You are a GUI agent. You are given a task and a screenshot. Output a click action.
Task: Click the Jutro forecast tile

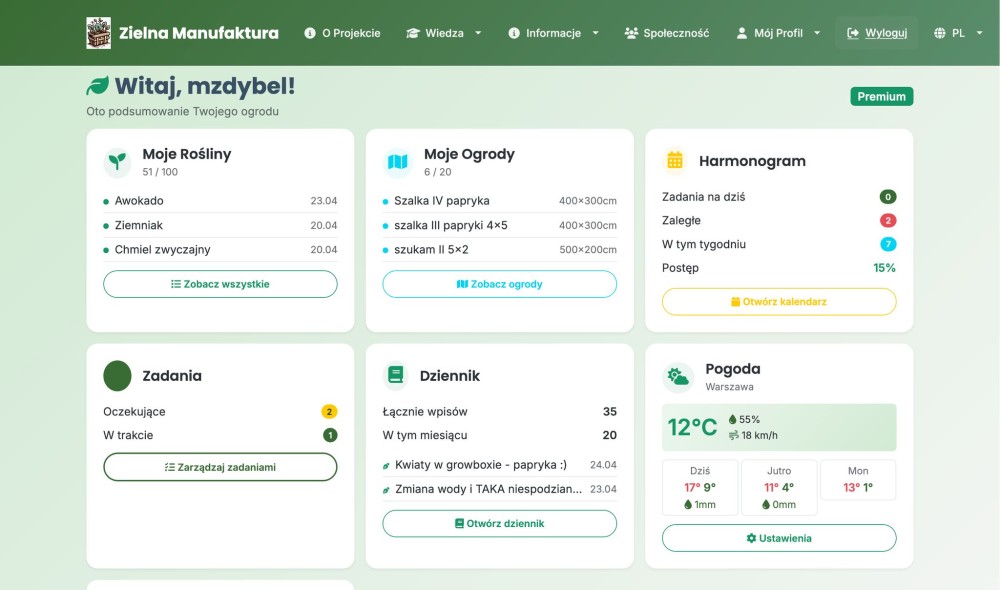pyautogui.click(x=779, y=487)
